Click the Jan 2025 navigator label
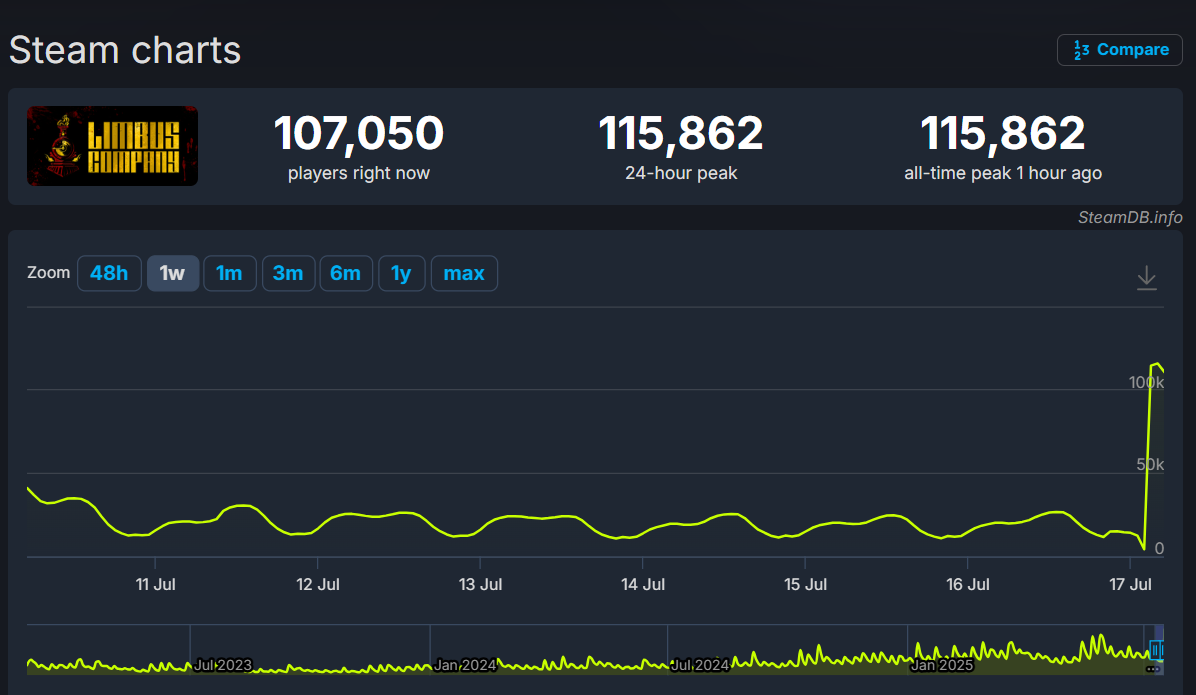The height and width of the screenshot is (695, 1196). coord(942,665)
